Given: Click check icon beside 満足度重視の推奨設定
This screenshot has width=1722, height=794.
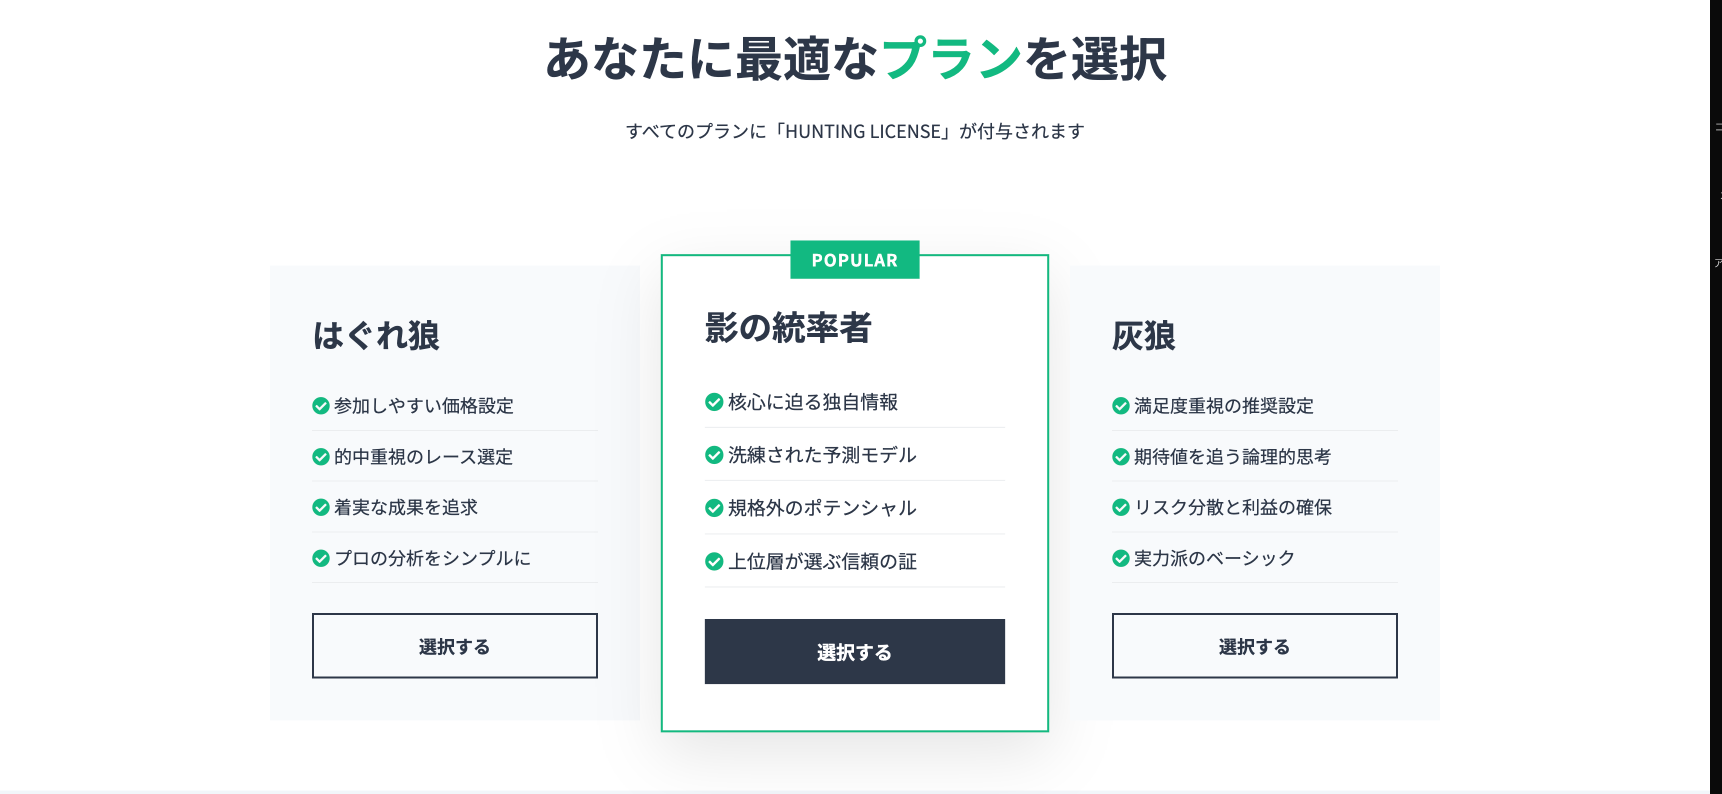Looking at the screenshot, I should (1121, 406).
